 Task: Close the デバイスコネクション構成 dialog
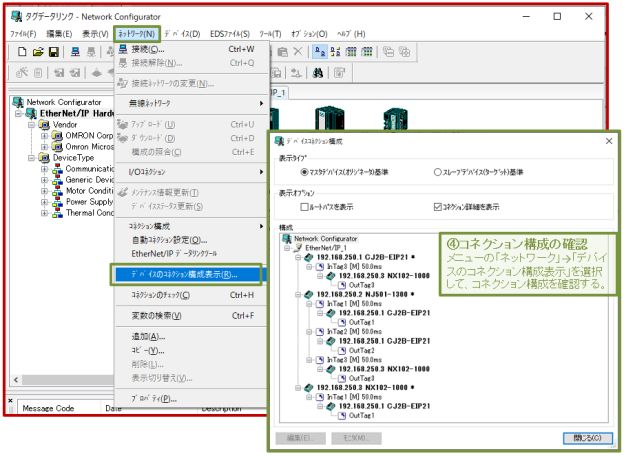tap(609, 141)
